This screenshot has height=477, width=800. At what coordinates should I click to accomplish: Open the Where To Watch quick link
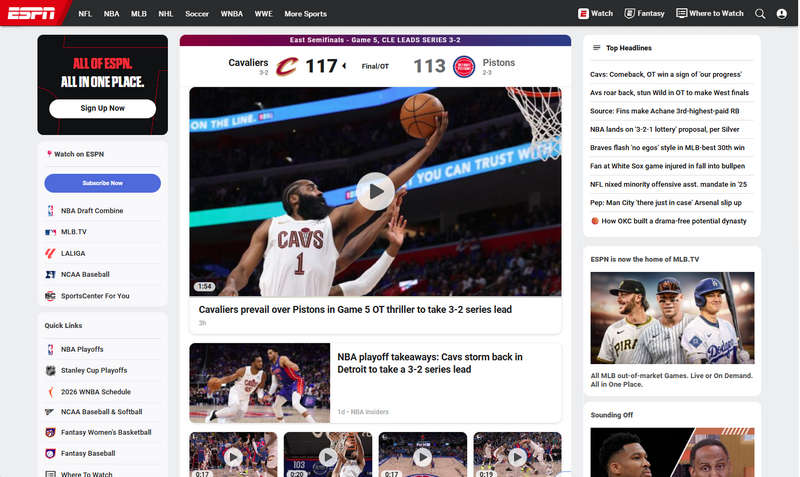coord(86,474)
